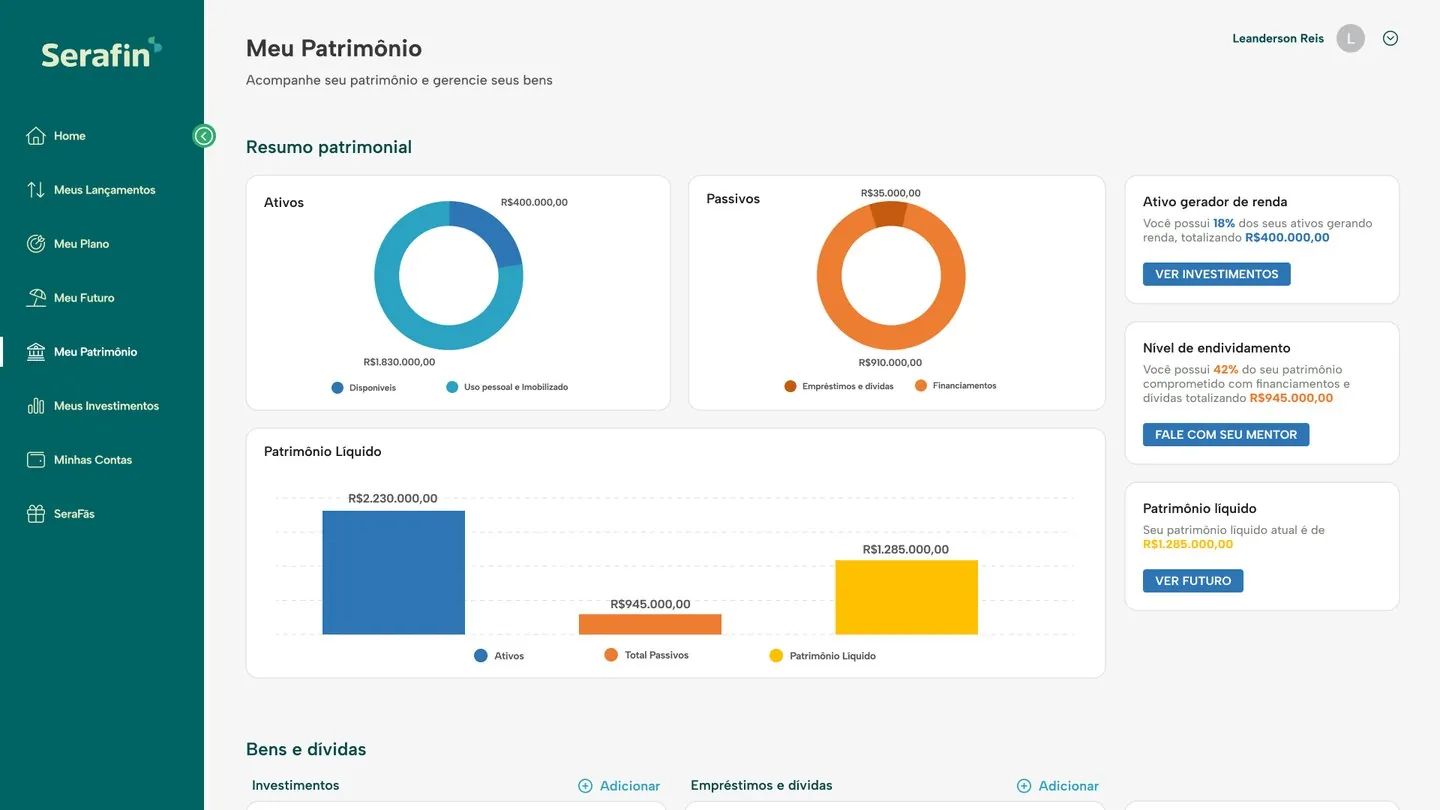The width and height of the screenshot is (1440, 810).
Task: Click the Meu Futuro beach umbrella icon
Action: pos(36,298)
